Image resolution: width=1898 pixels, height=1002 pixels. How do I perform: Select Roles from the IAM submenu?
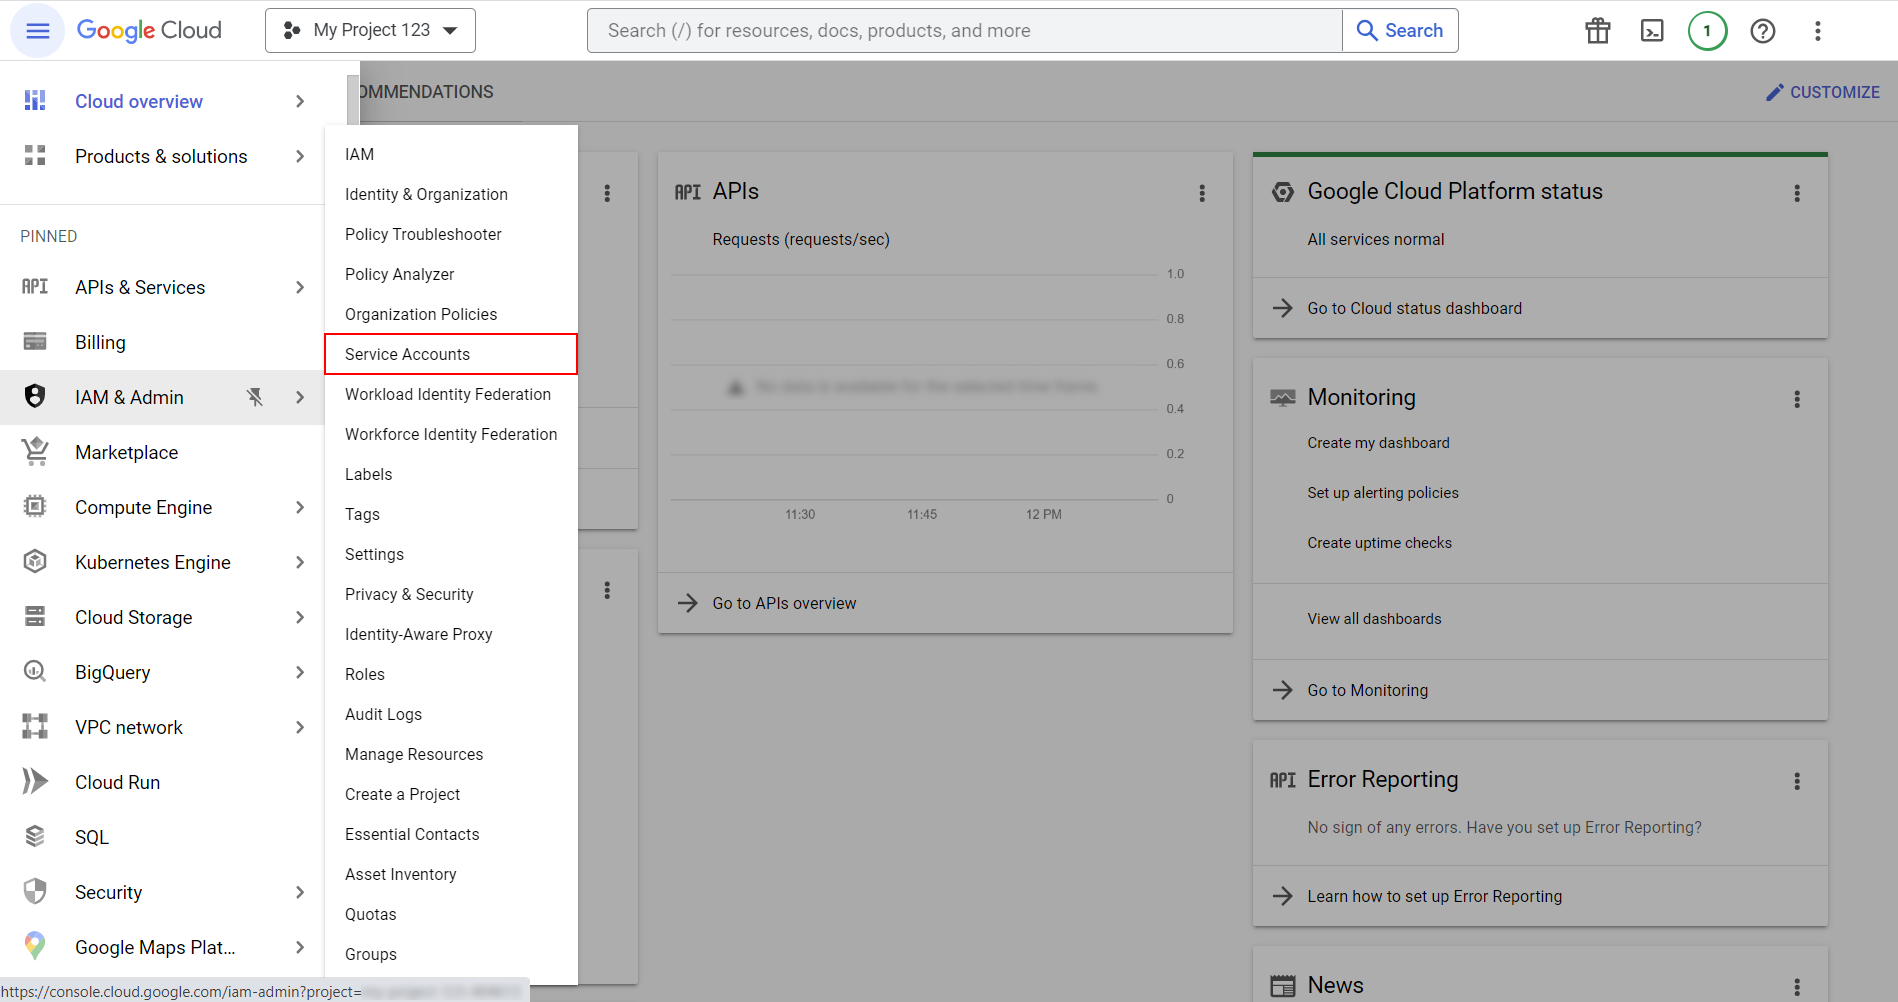(451, 674)
